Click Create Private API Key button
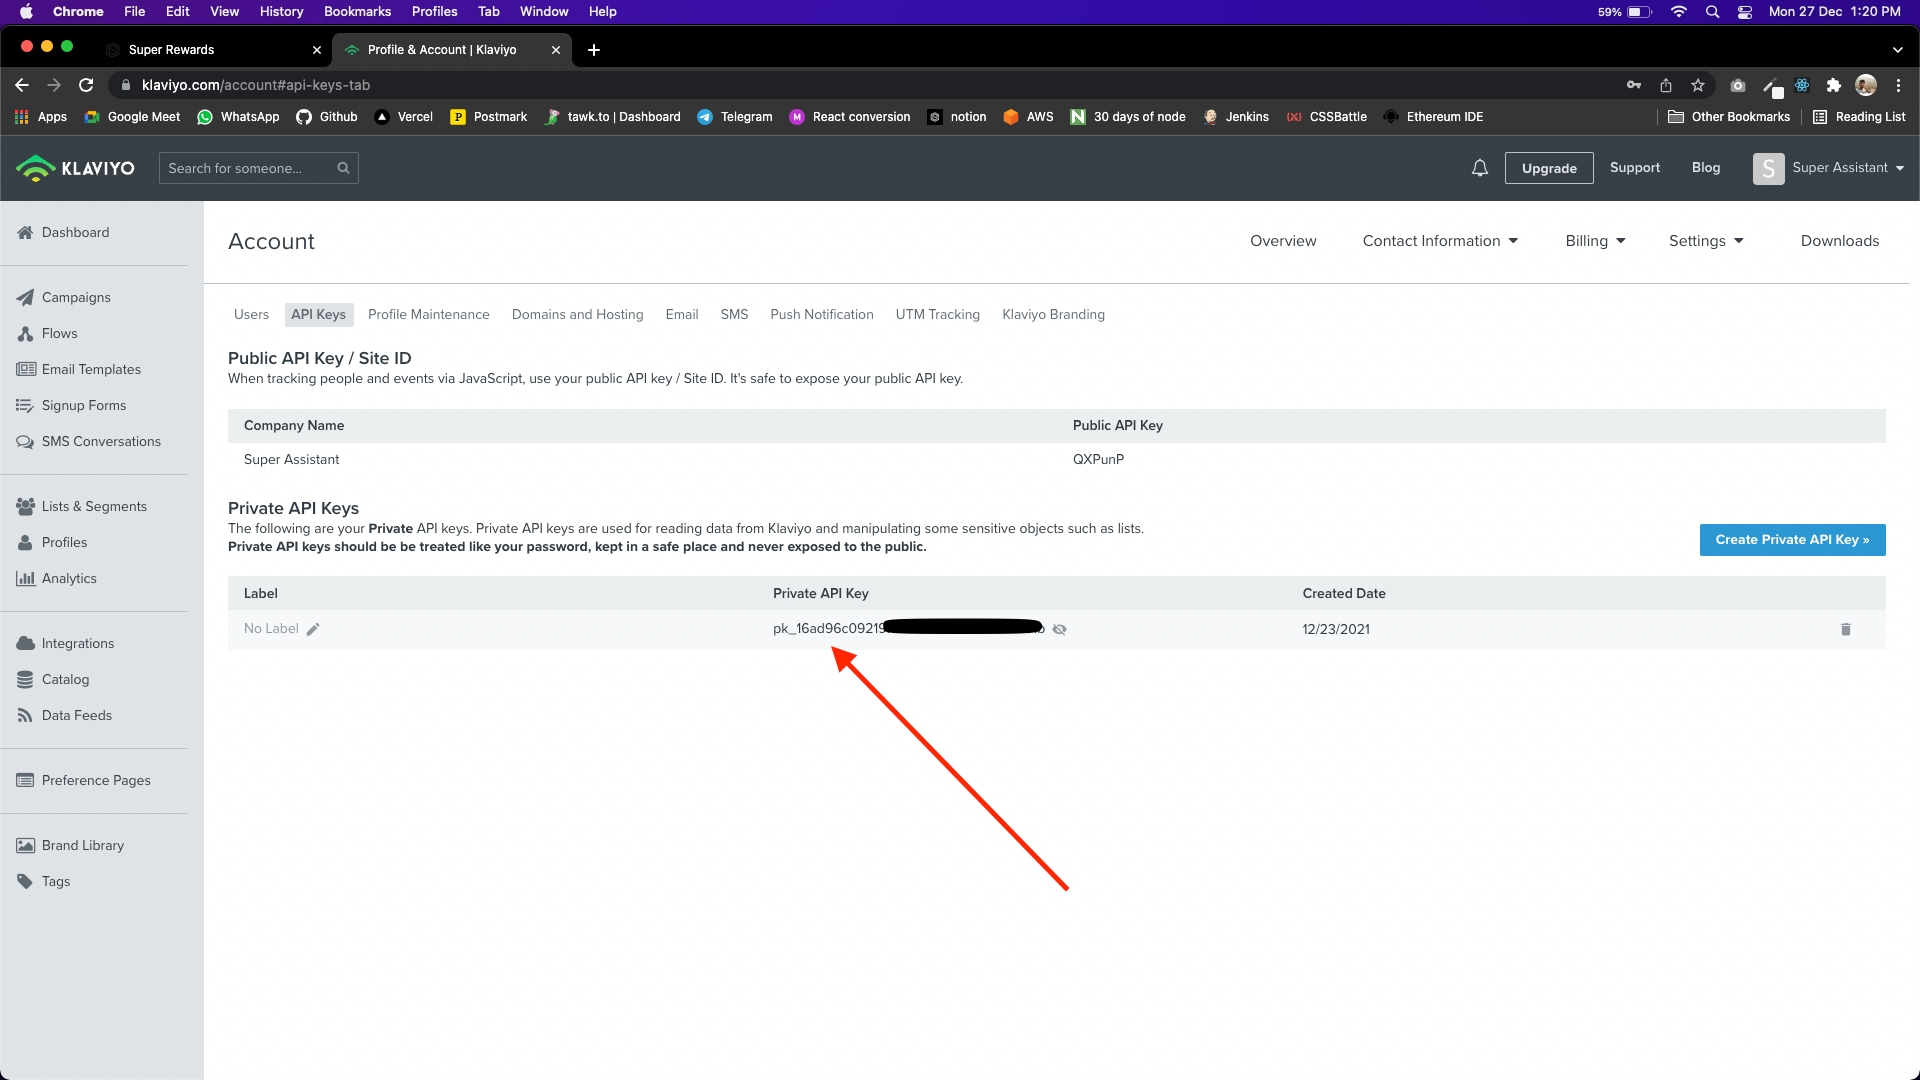Image resolution: width=1920 pixels, height=1080 pixels. coord(1792,540)
